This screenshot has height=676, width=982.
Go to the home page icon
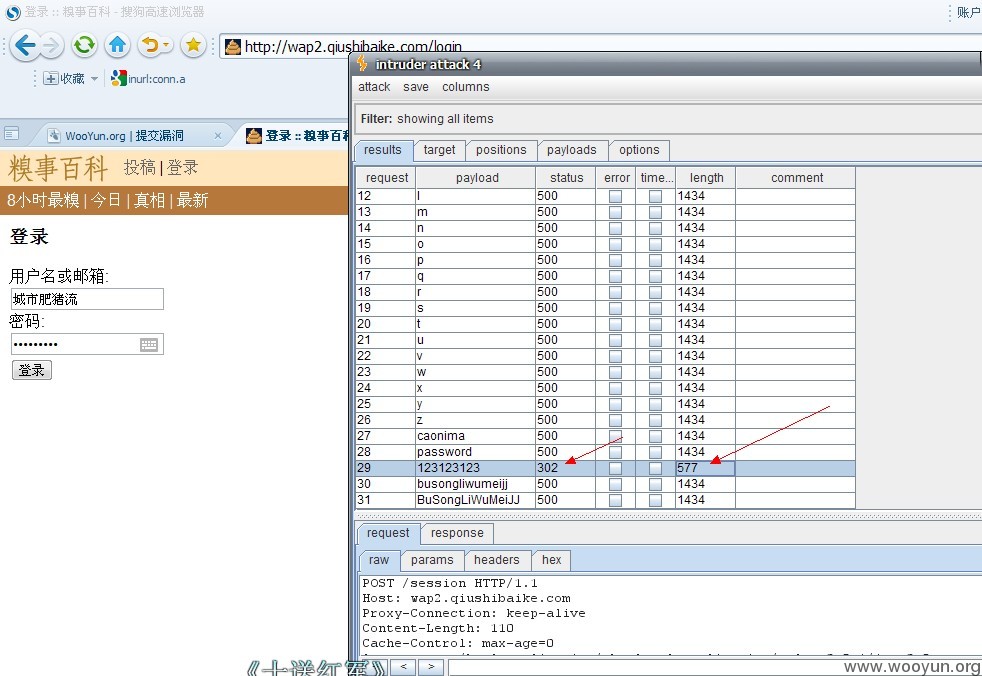pyautogui.click(x=117, y=45)
